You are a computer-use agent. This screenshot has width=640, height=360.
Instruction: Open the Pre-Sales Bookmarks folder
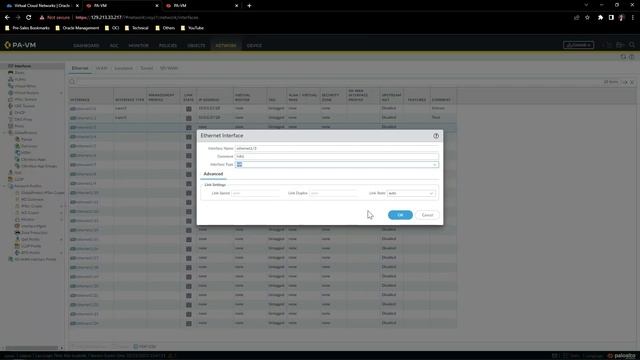point(27,28)
